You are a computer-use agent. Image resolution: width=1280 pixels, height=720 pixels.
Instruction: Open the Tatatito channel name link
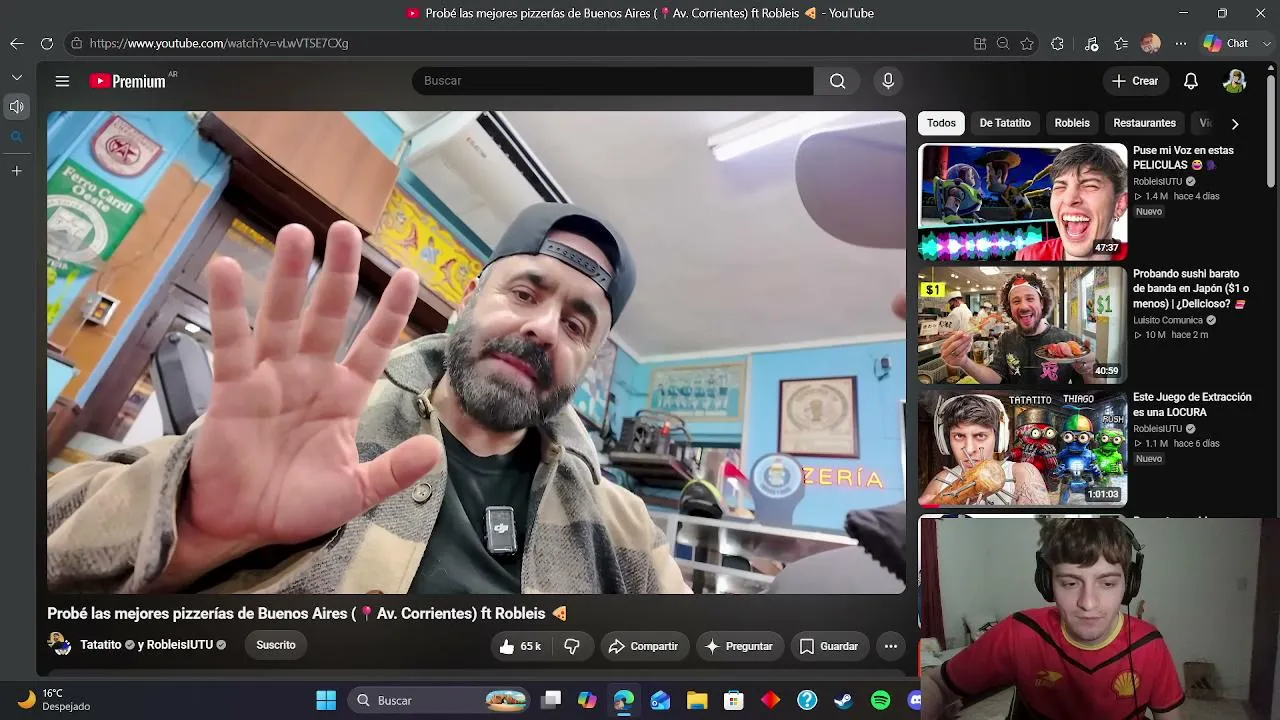[100, 645]
